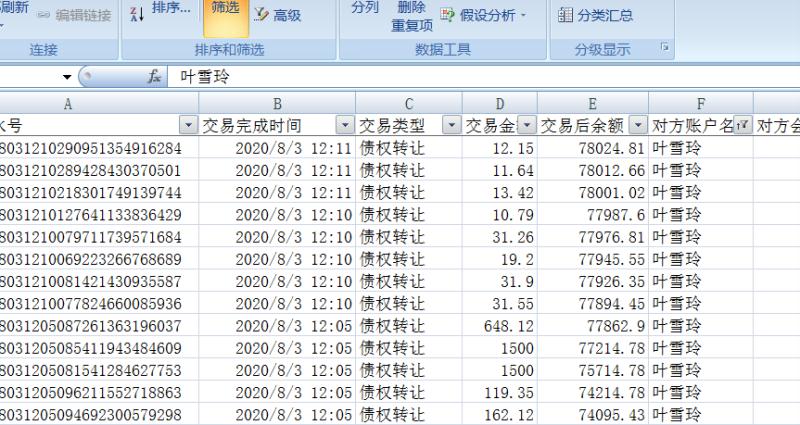Open What-If Analysis (假设分析) dropdown

[x=483, y=15]
